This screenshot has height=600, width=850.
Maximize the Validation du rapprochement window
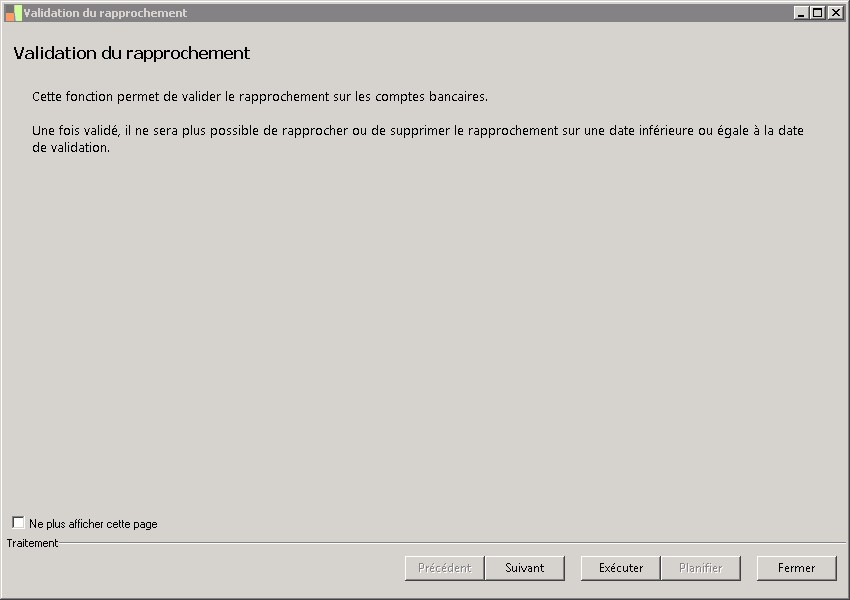tap(817, 13)
